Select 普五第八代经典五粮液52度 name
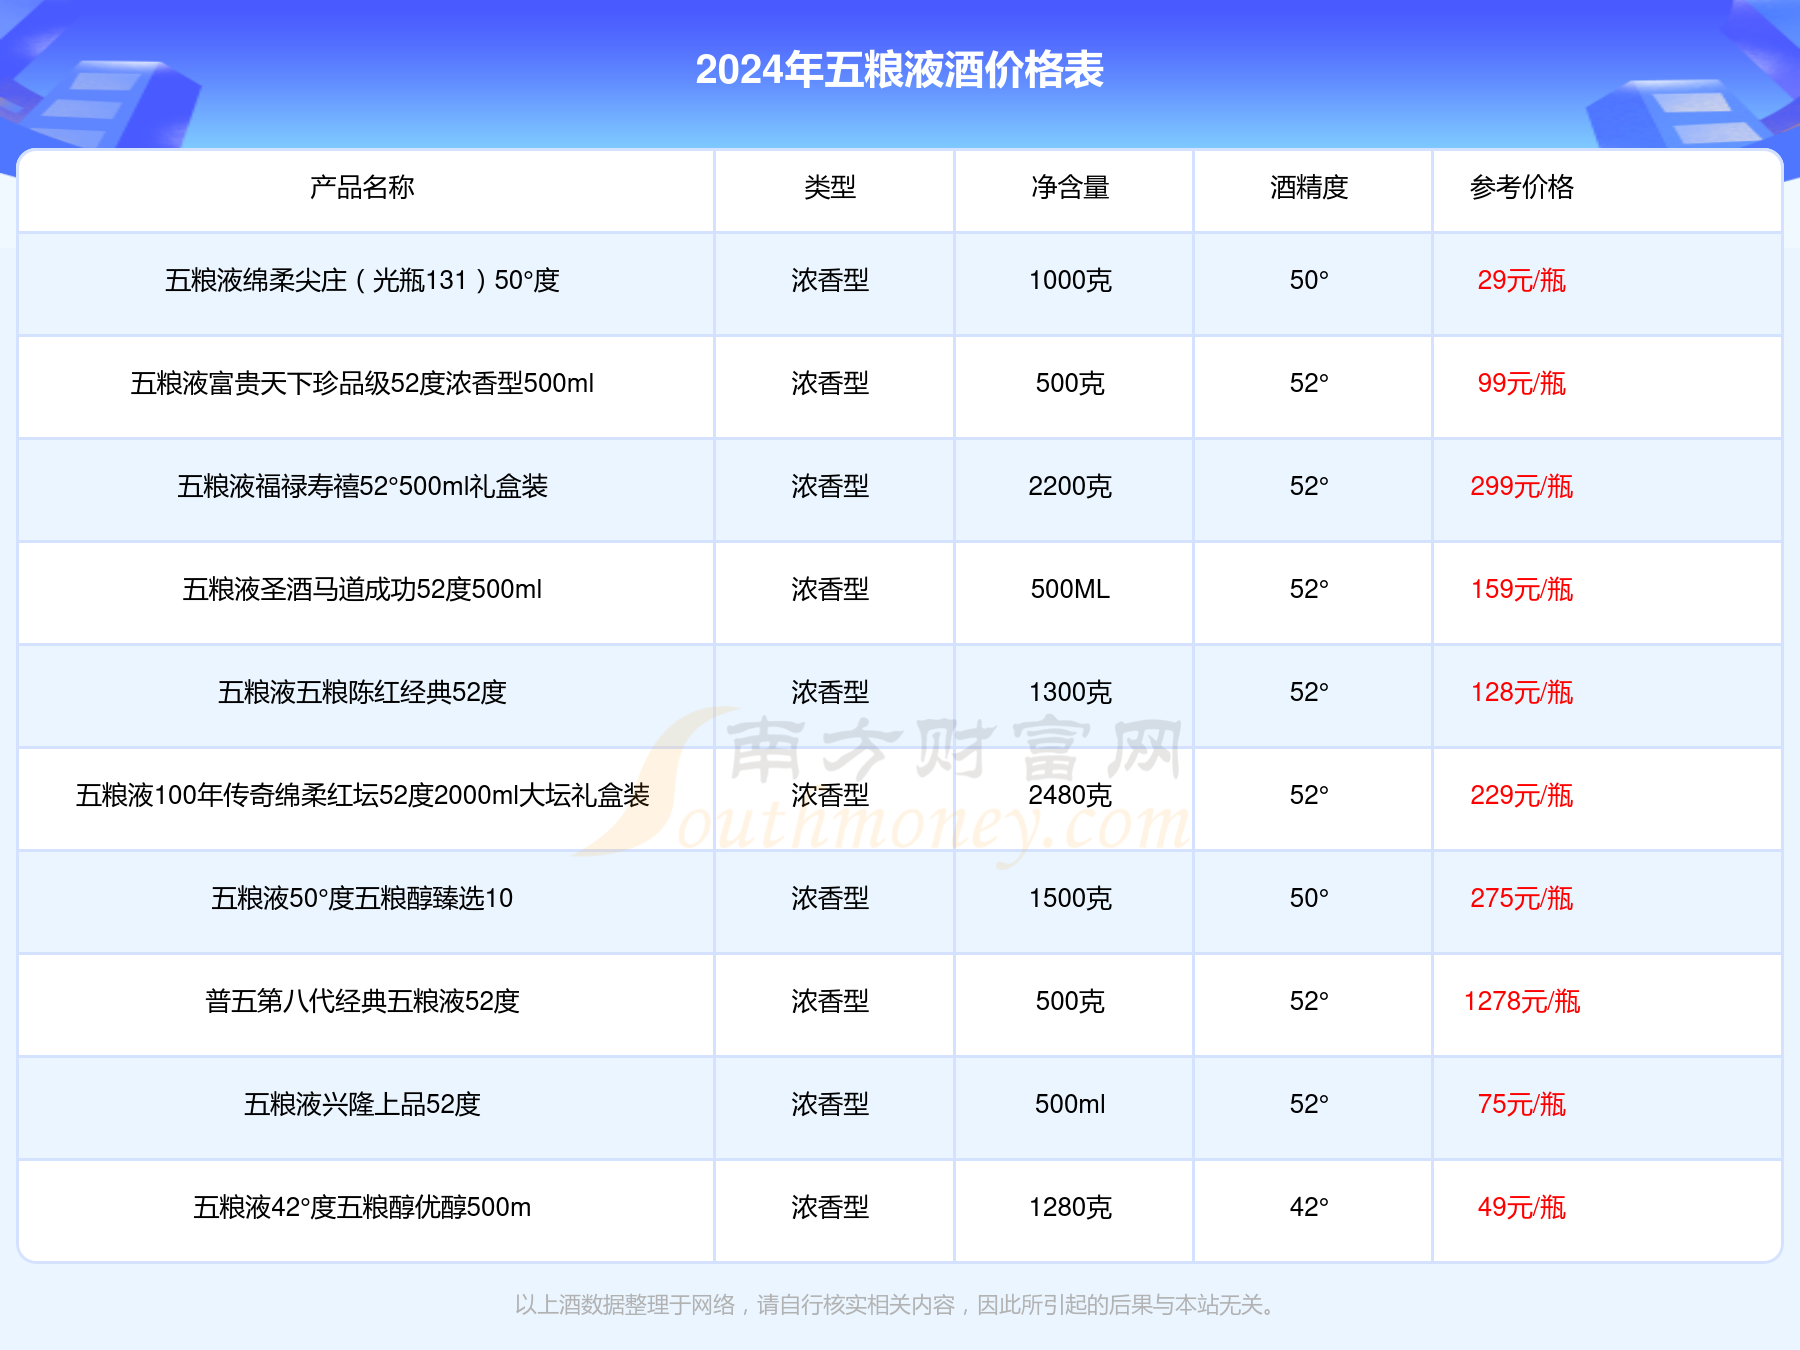Image resolution: width=1800 pixels, height=1350 pixels. (362, 1002)
